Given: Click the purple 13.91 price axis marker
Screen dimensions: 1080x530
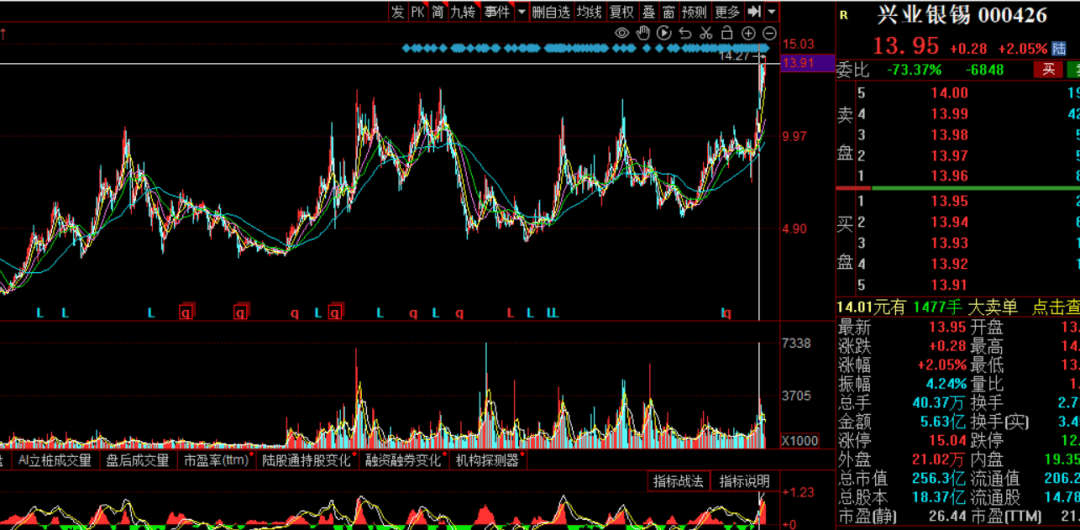Looking at the screenshot, I should (799, 63).
